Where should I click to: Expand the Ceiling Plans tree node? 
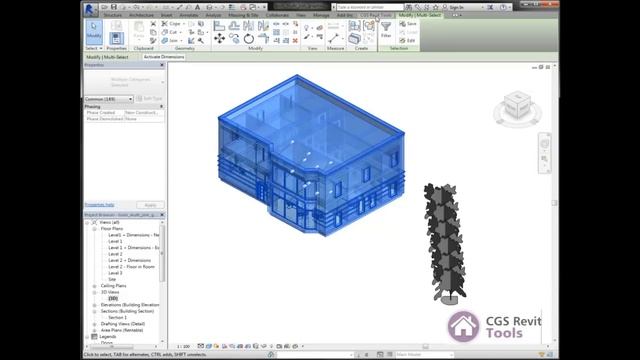pos(94,286)
